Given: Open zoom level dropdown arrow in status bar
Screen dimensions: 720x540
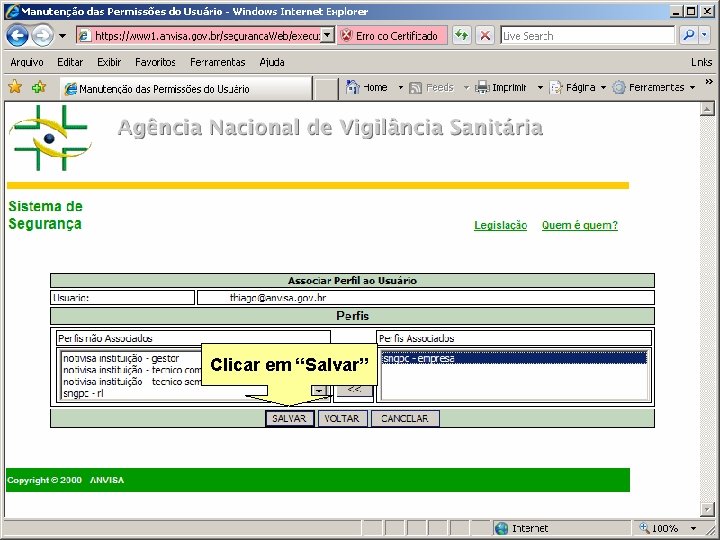Looking at the screenshot, I should (693, 528).
